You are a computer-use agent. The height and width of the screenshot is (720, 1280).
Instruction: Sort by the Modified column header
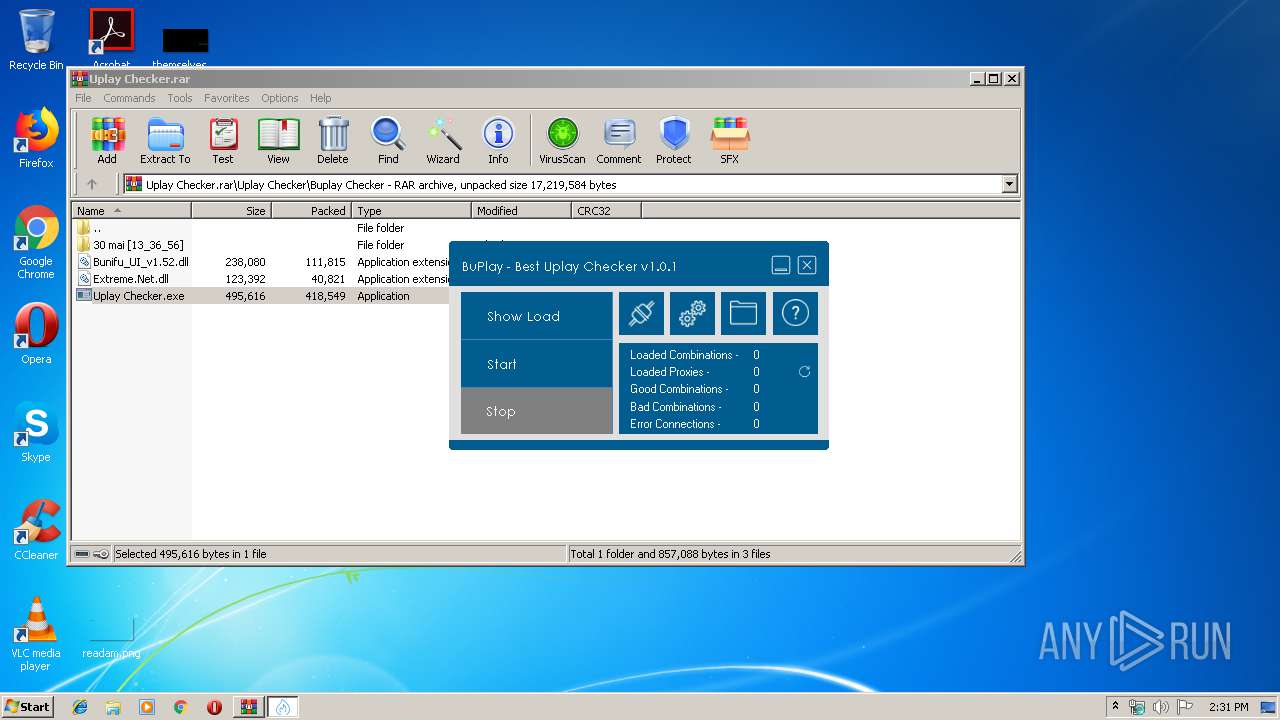(x=521, y=211)
